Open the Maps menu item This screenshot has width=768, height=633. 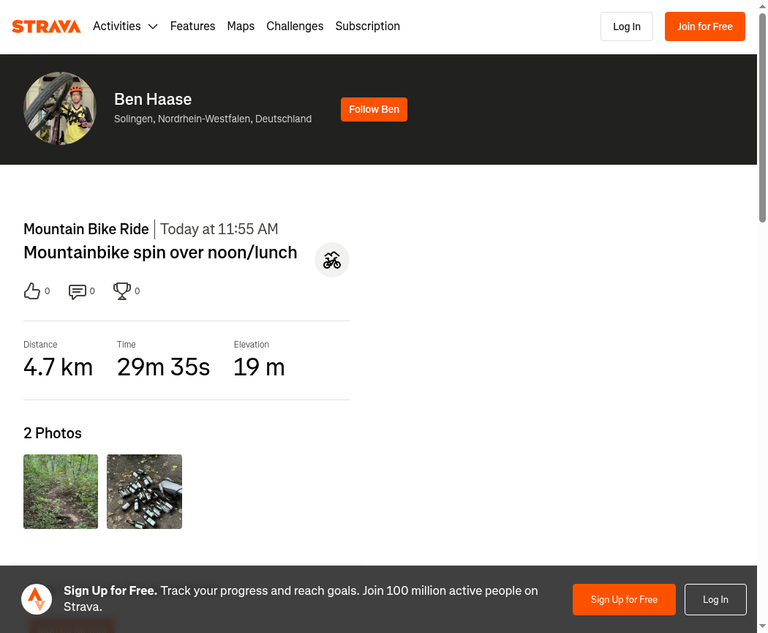click(240, 26)
